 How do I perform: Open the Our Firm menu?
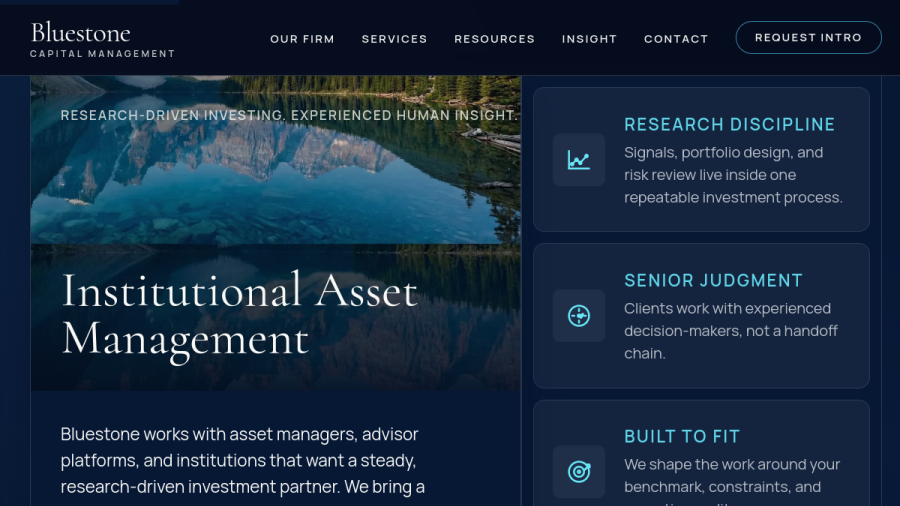click(302, 39)
